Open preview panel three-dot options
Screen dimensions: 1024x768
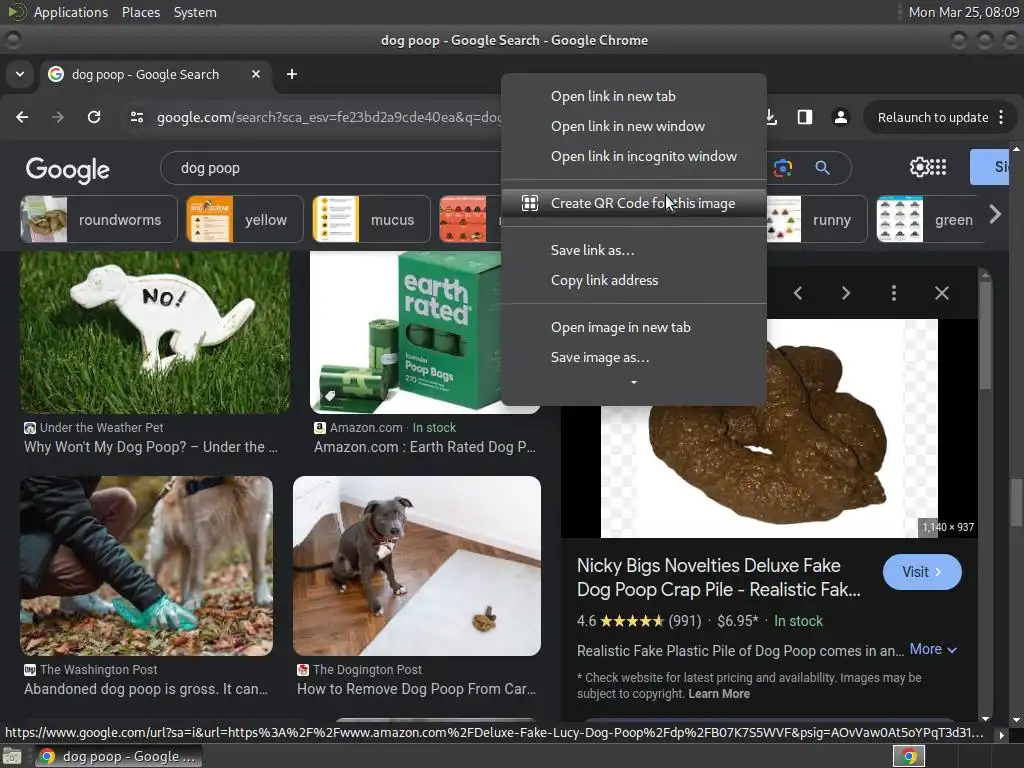point(893,293)
